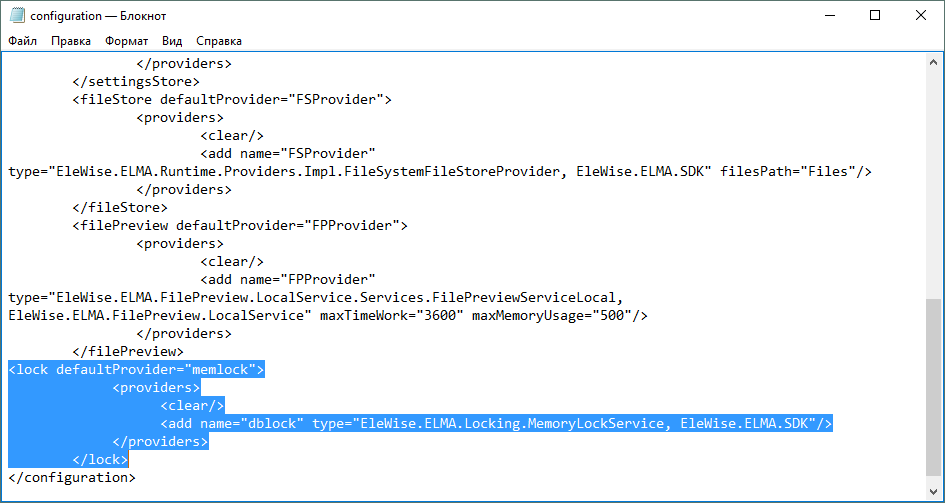The width and height of the screenshot is (945, 503).
Task: Maximize the Блокнот window
Action: 875,15
